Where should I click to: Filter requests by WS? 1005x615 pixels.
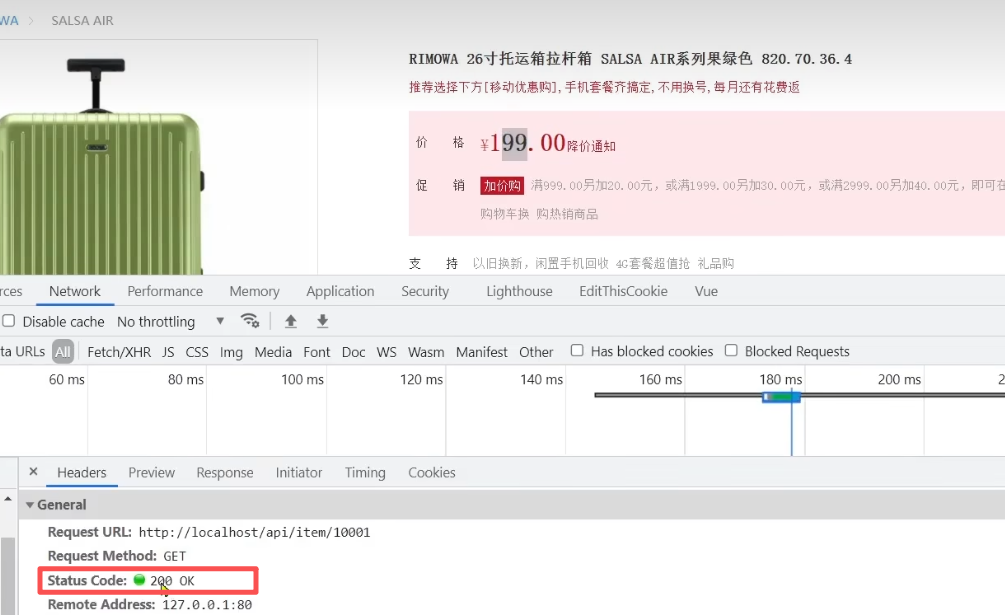pyautogui.click(x=386, y=352)
